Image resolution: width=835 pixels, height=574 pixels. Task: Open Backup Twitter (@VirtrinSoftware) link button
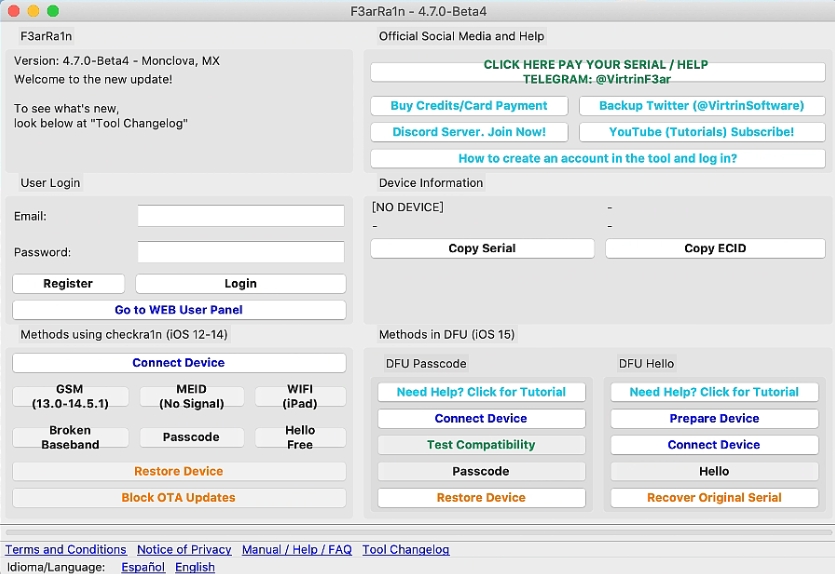[702, 105]
